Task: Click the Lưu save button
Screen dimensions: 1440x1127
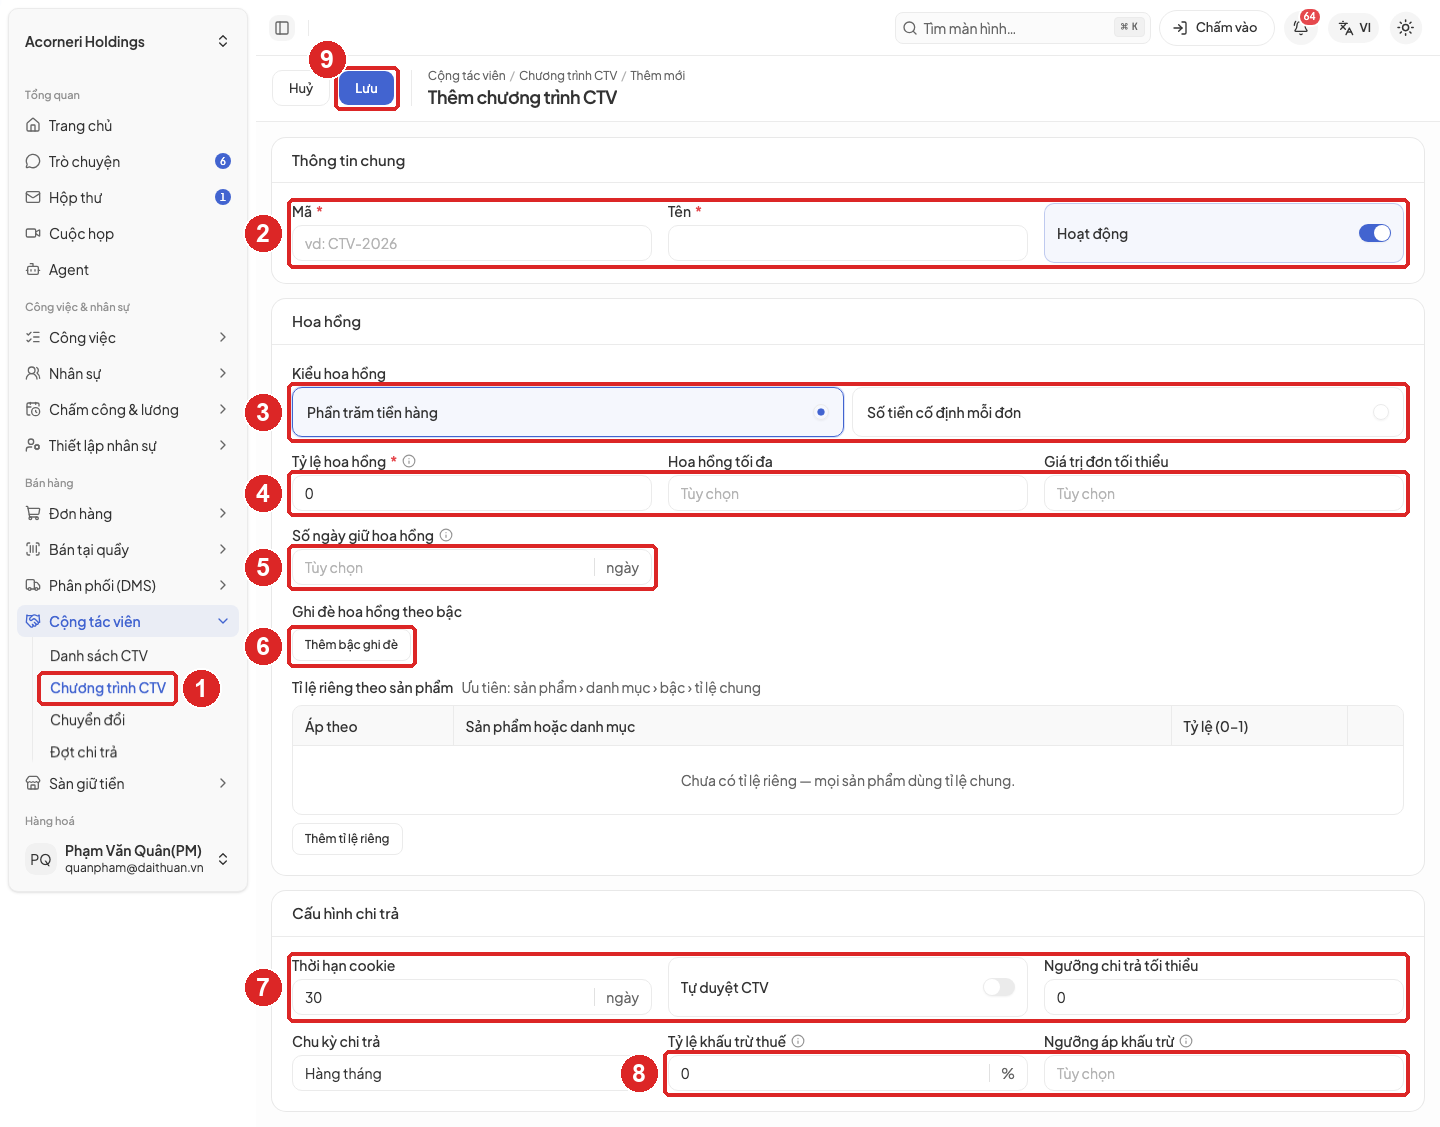Action: (366, 88)
